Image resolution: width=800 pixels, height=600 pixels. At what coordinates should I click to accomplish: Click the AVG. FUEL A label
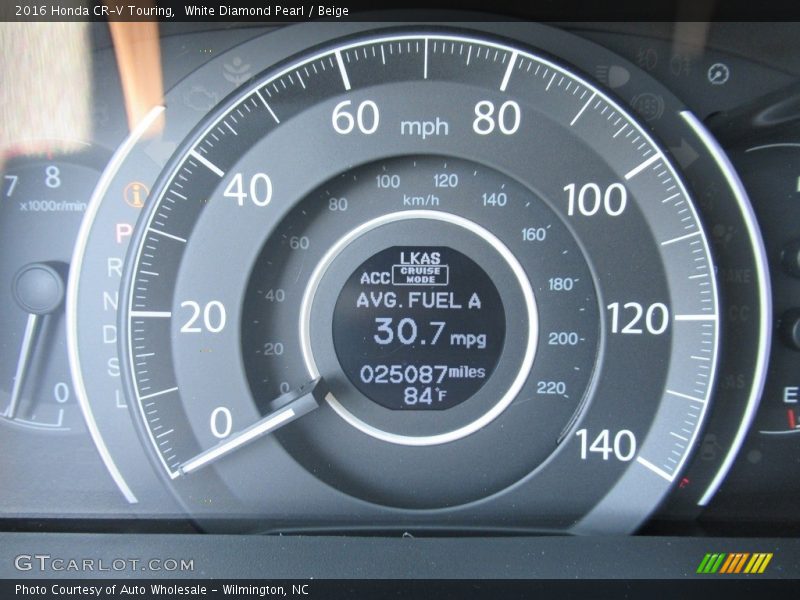click(418, 301)
